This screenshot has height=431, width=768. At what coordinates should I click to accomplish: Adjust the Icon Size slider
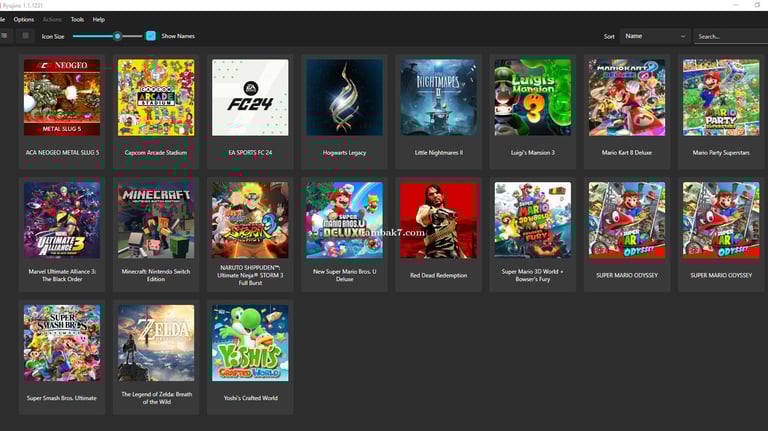tap(107, 36)
